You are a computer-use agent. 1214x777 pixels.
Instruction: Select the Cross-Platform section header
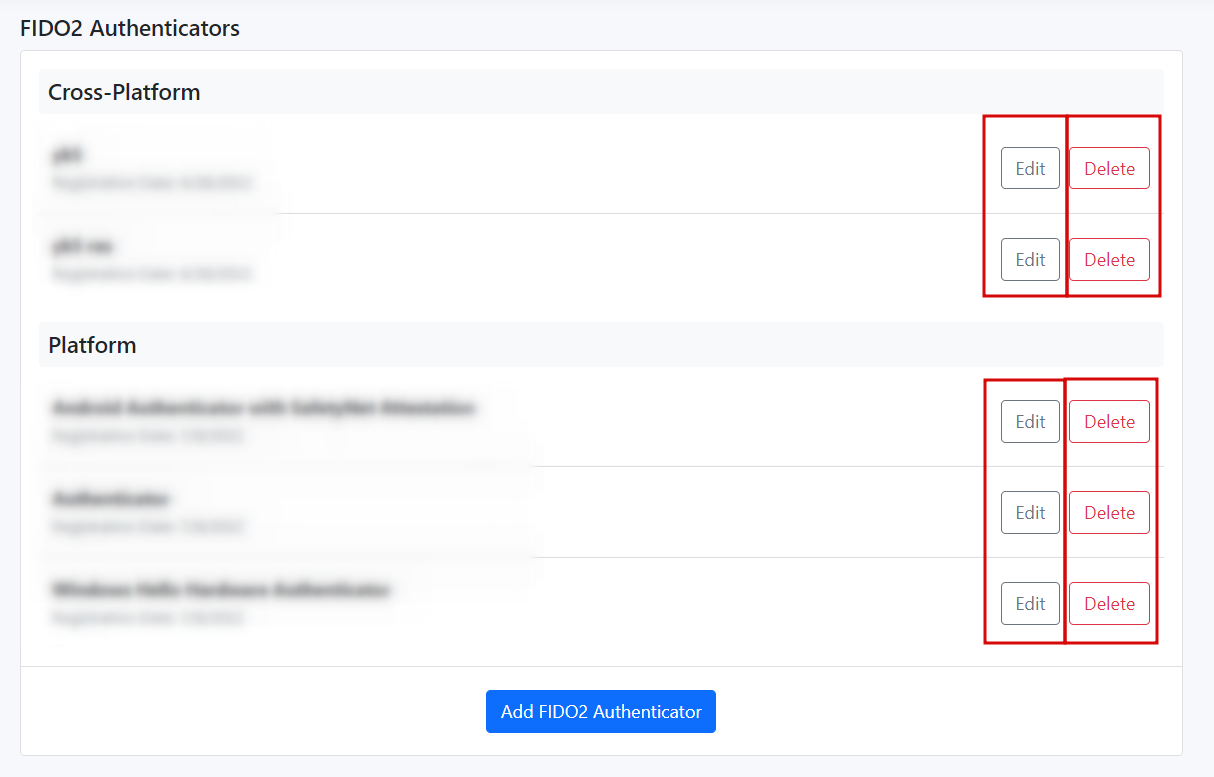pos(124,92)
